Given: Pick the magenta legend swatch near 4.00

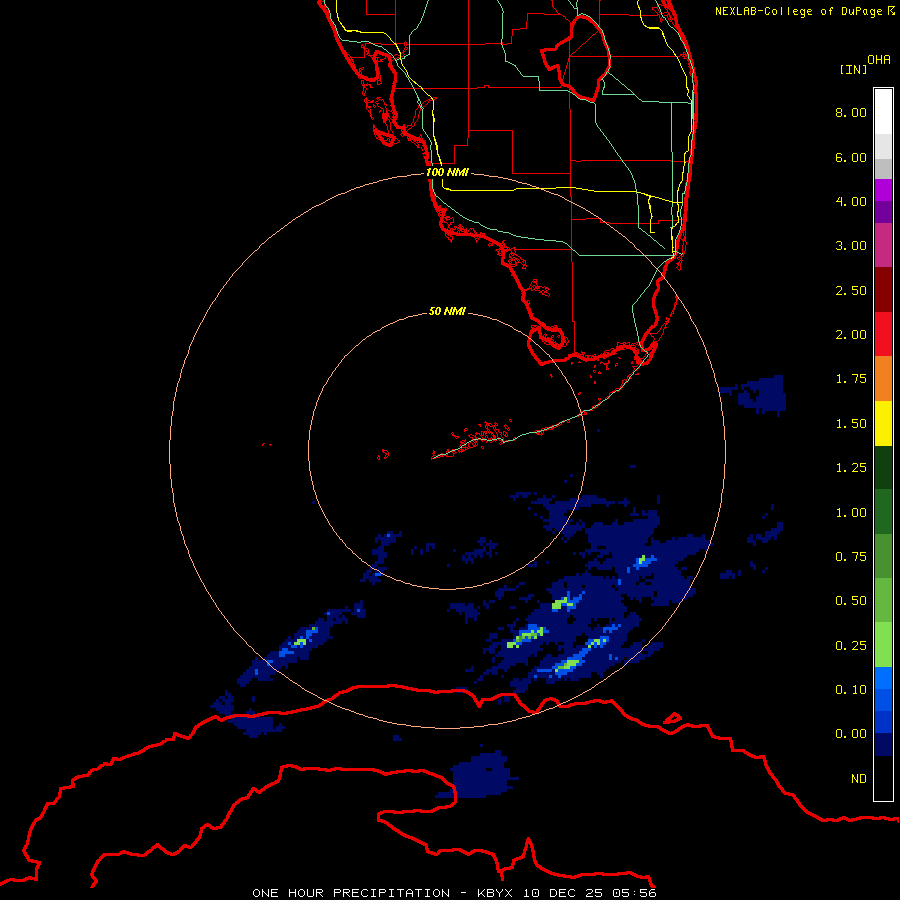Looking at the screenshot, I should coord(883,191).
